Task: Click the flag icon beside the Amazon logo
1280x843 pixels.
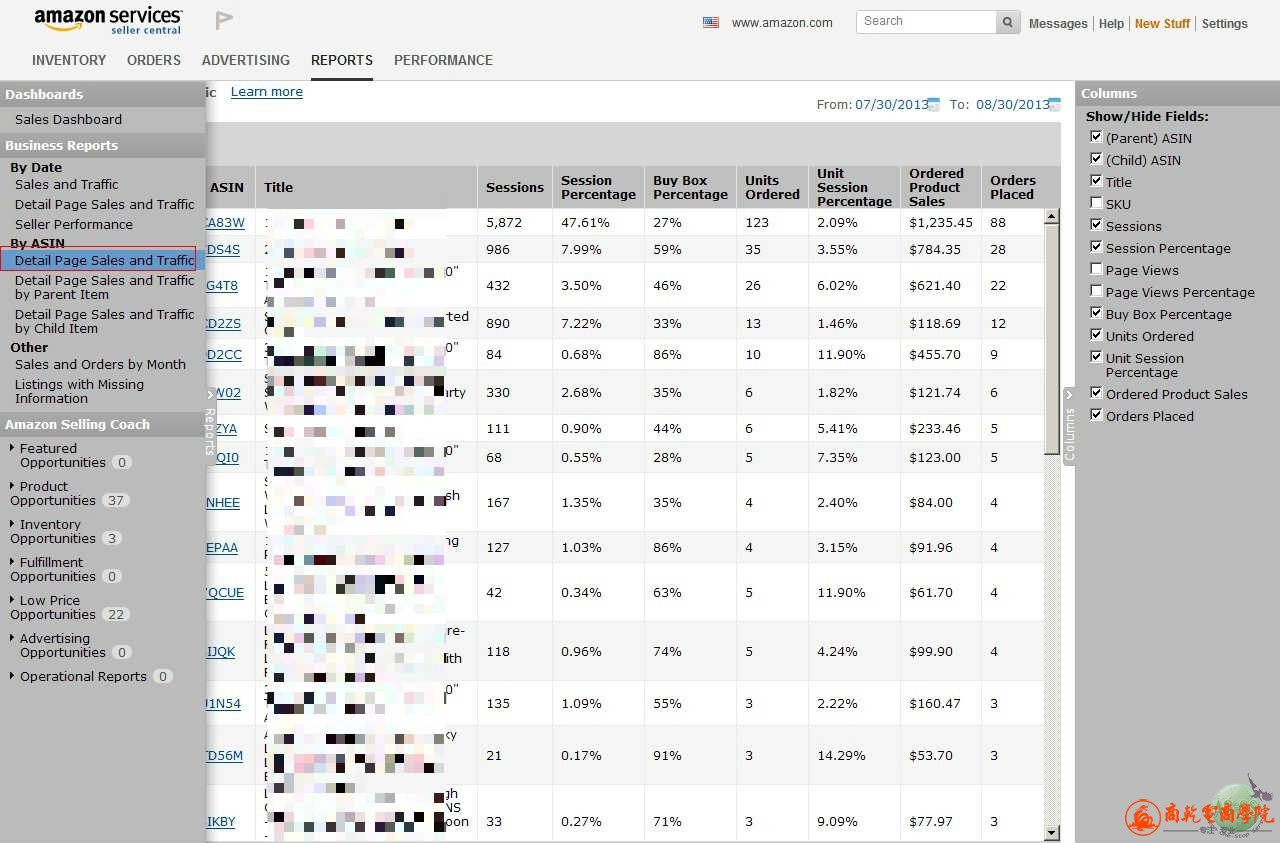Action: (x=224, y=20)
